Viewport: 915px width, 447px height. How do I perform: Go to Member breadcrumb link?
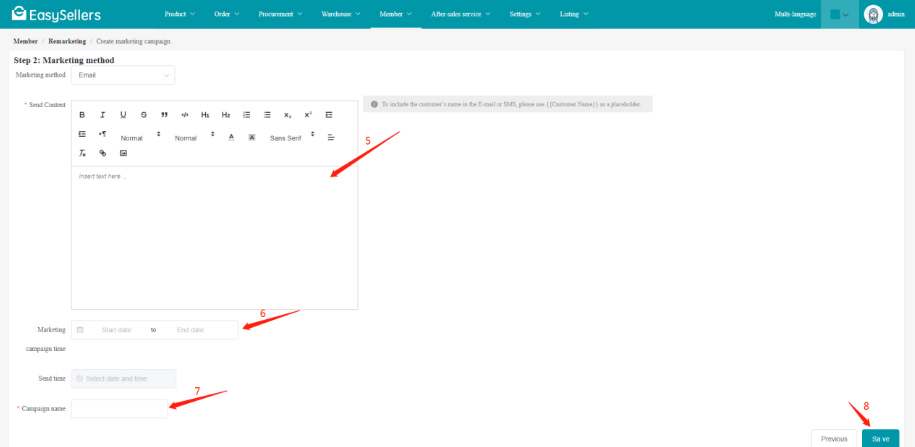(x=25, y=41)
